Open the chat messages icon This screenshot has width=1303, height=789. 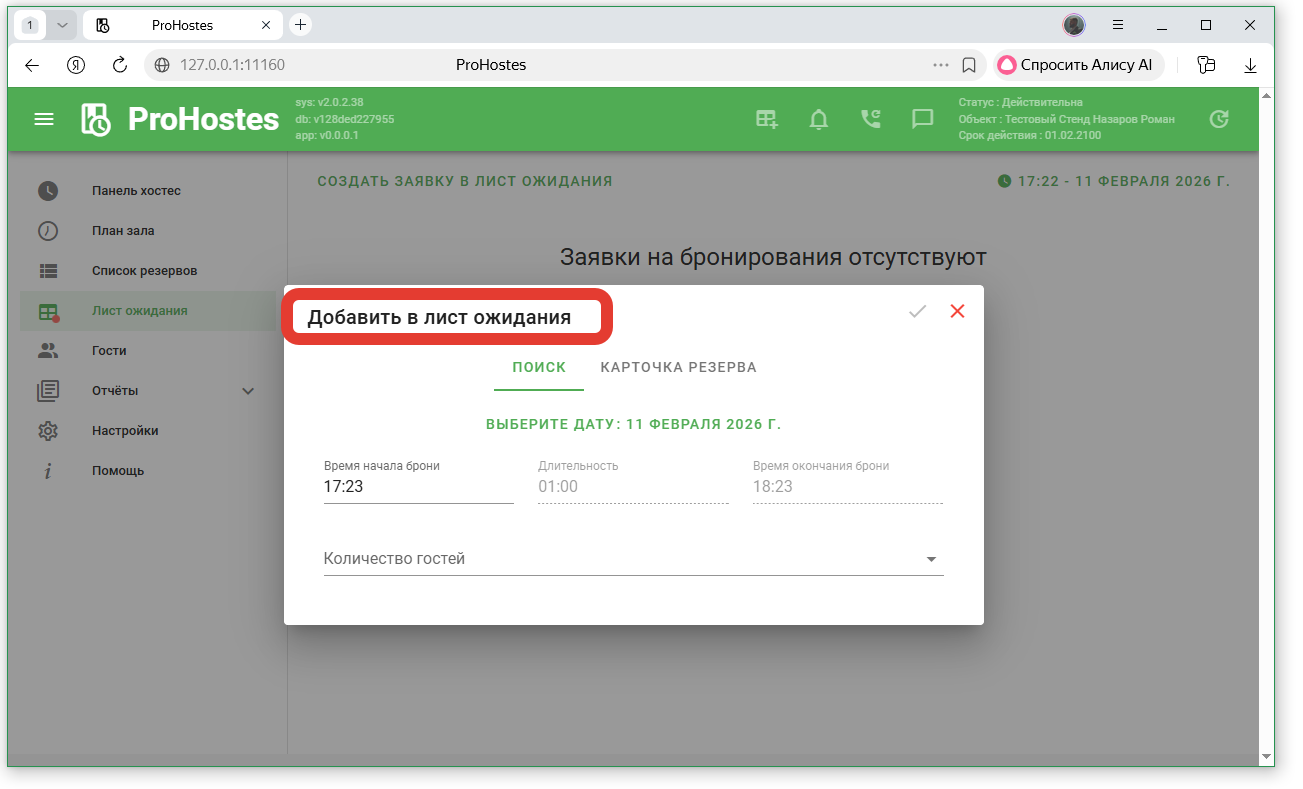pos(922,119)
